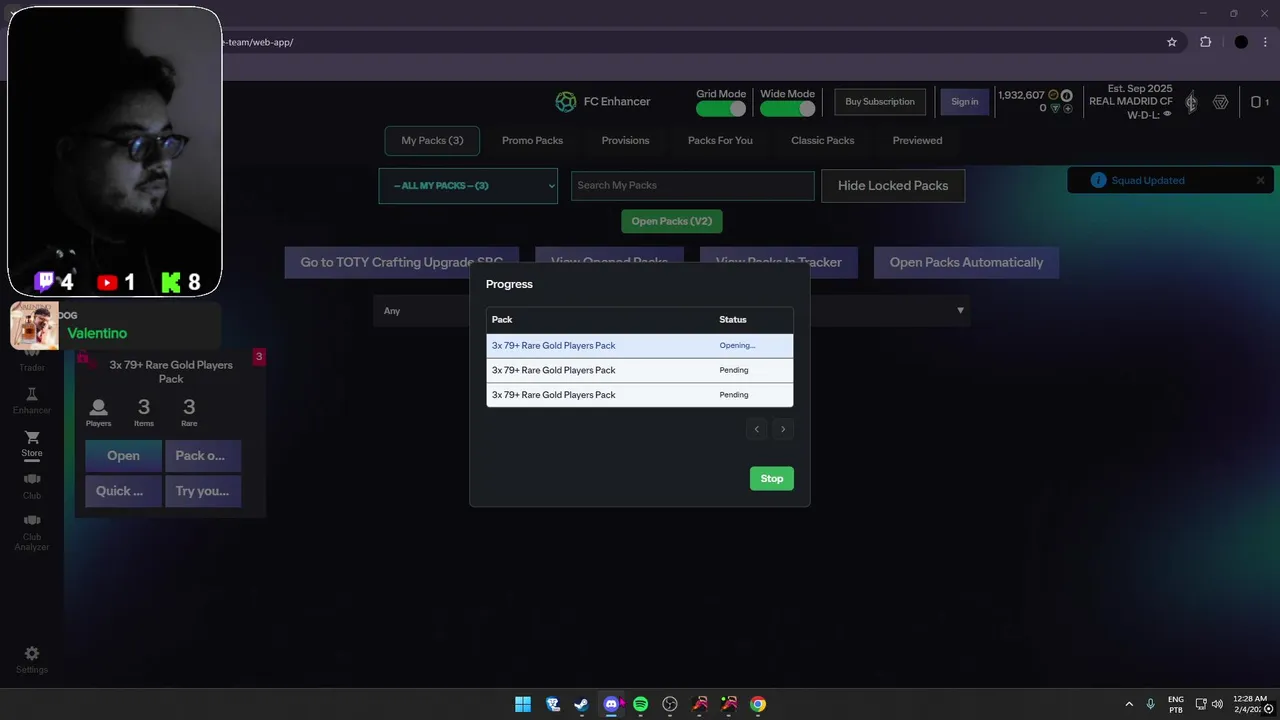Bookmark this page with the star icon
Viewport: 1280px width, 720px height.
1172,42
